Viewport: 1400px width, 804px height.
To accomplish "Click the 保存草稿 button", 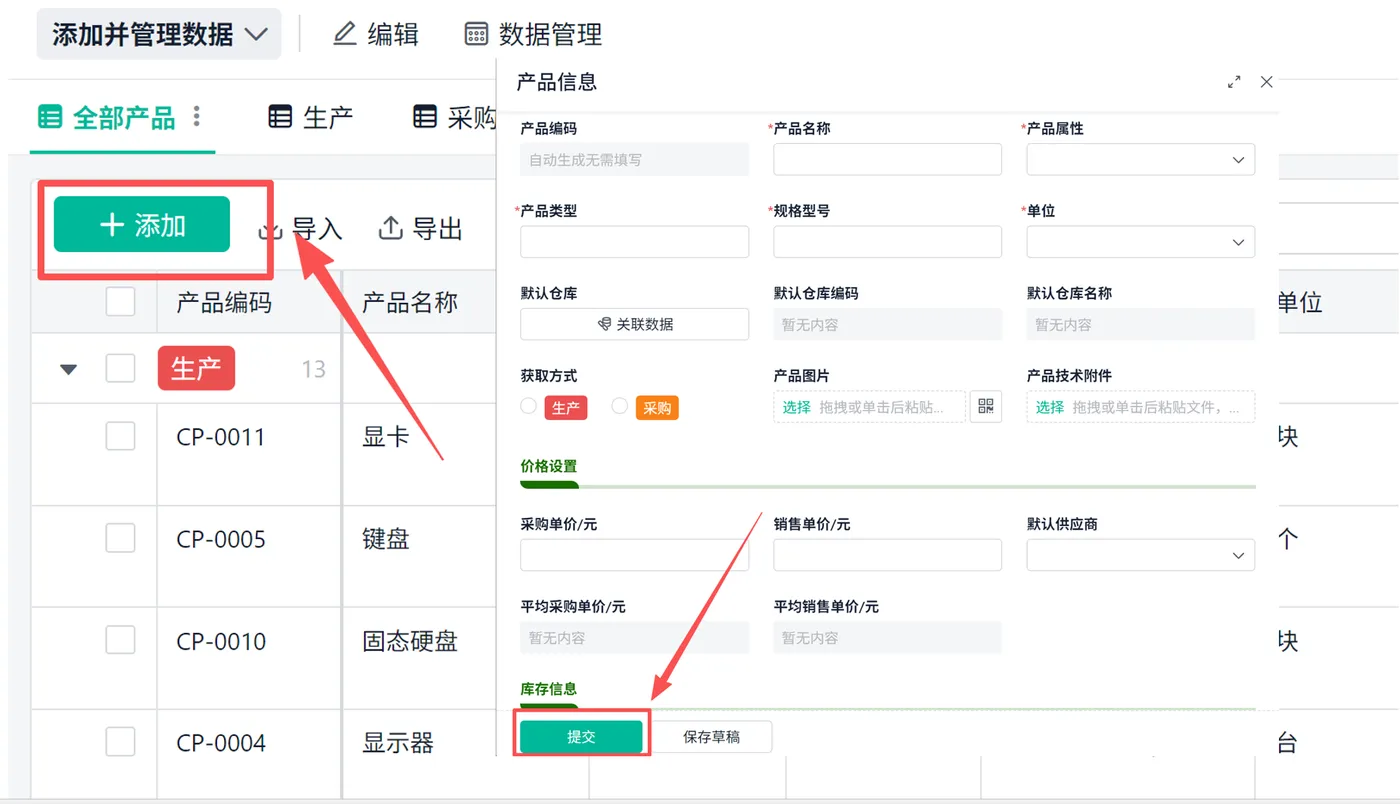I will pyautogui.click(x=711, y=737).
